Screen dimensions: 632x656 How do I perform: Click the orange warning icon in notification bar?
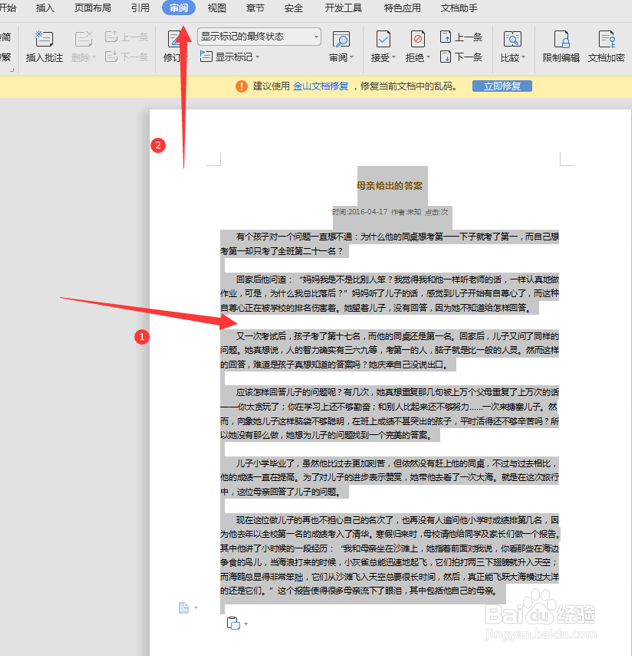click(242, 86)
